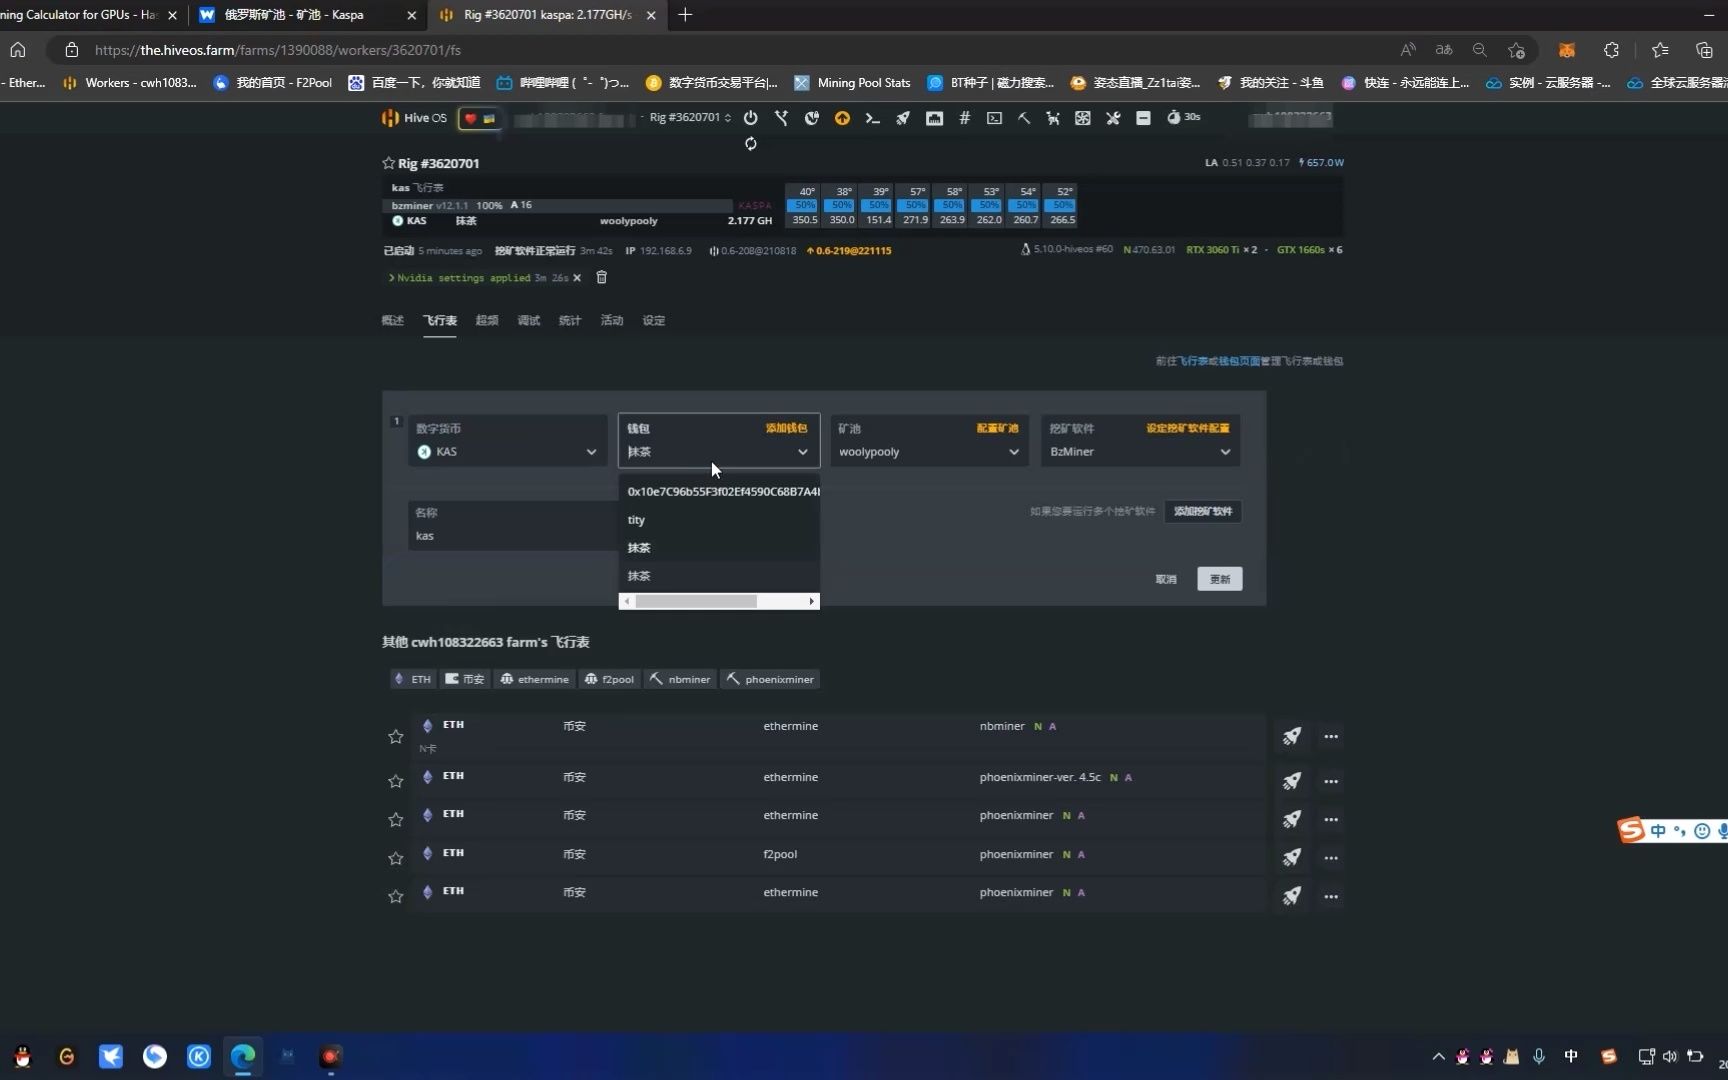This screenshot has height=1080, width=1728.
Task: Open the upgrade arrow orange circle icon
Action: pyautogui.click(x=842, y=118)
